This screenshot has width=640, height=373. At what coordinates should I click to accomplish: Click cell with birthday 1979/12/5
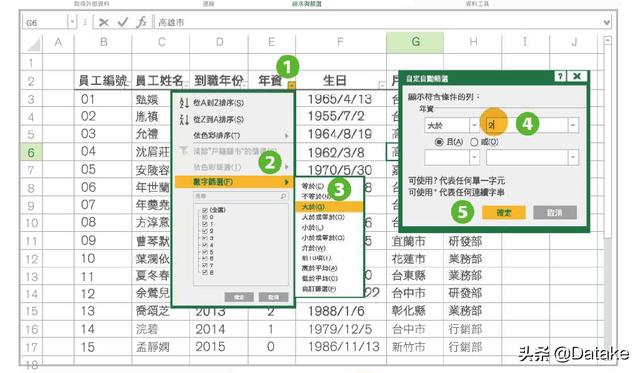click(340, 329)
